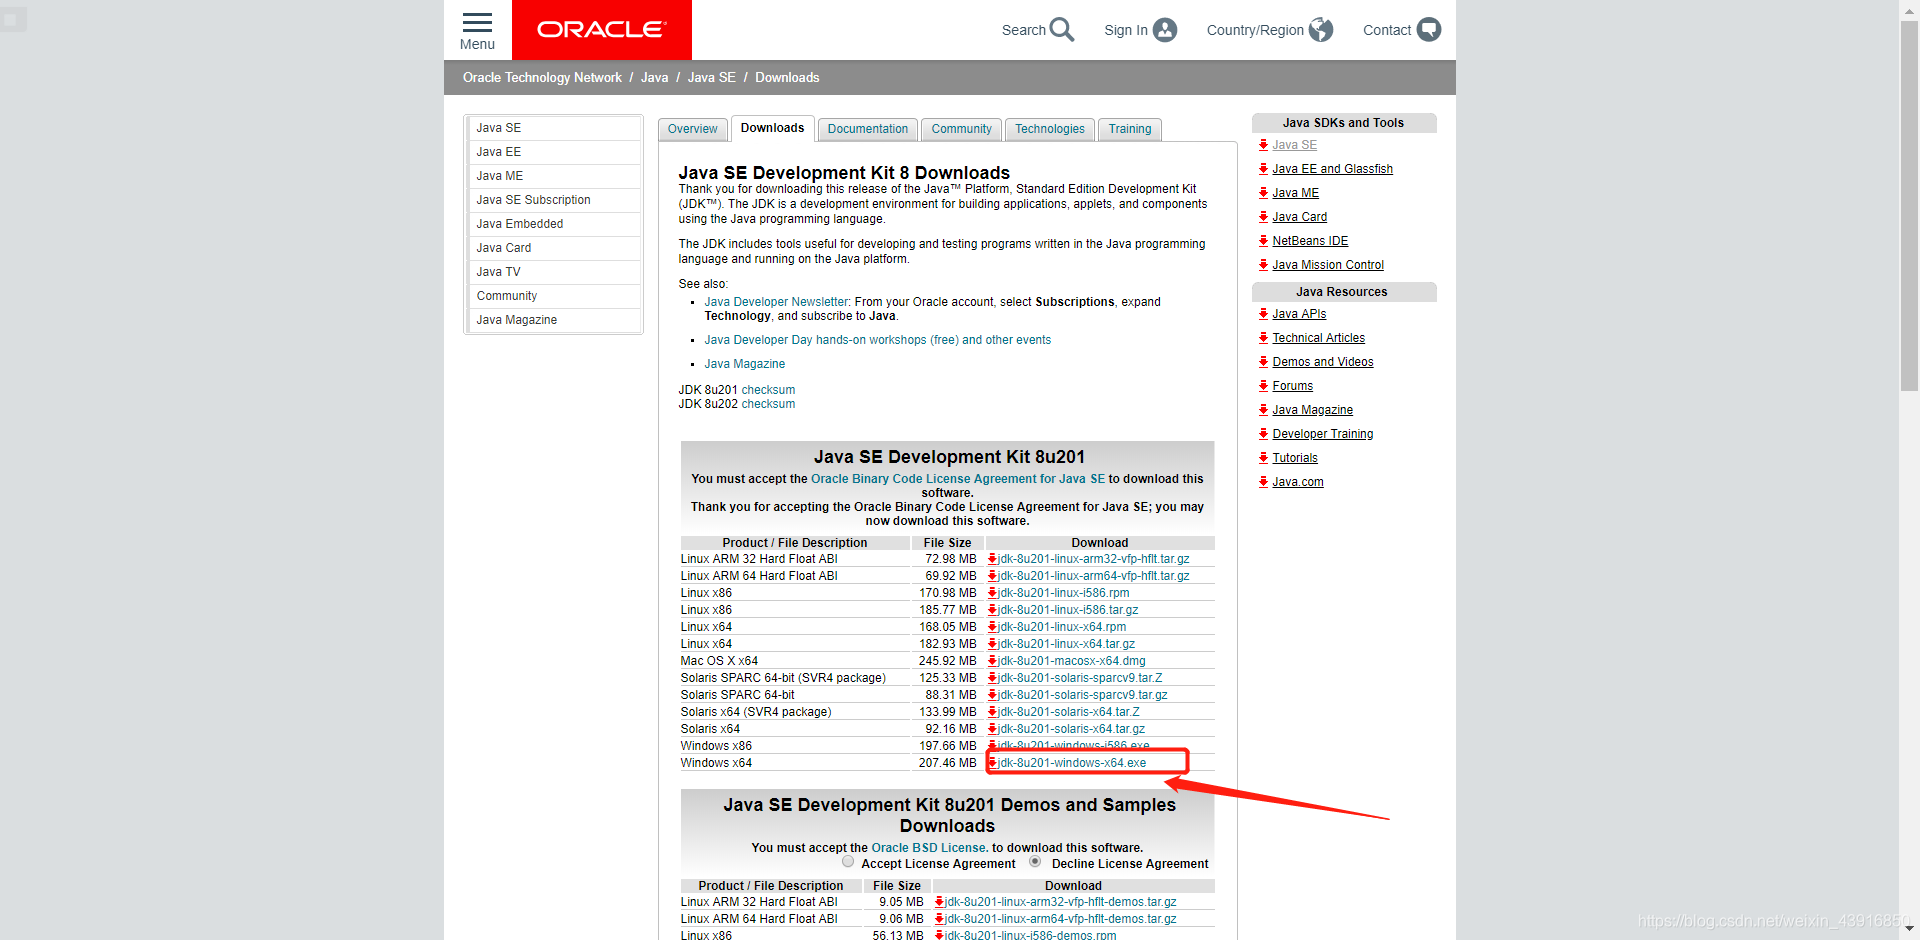Click the download icon beside Demos and Videos
Viewport: 1920px width, 940px height.
pyautogui.click(x=1263, y=361)
